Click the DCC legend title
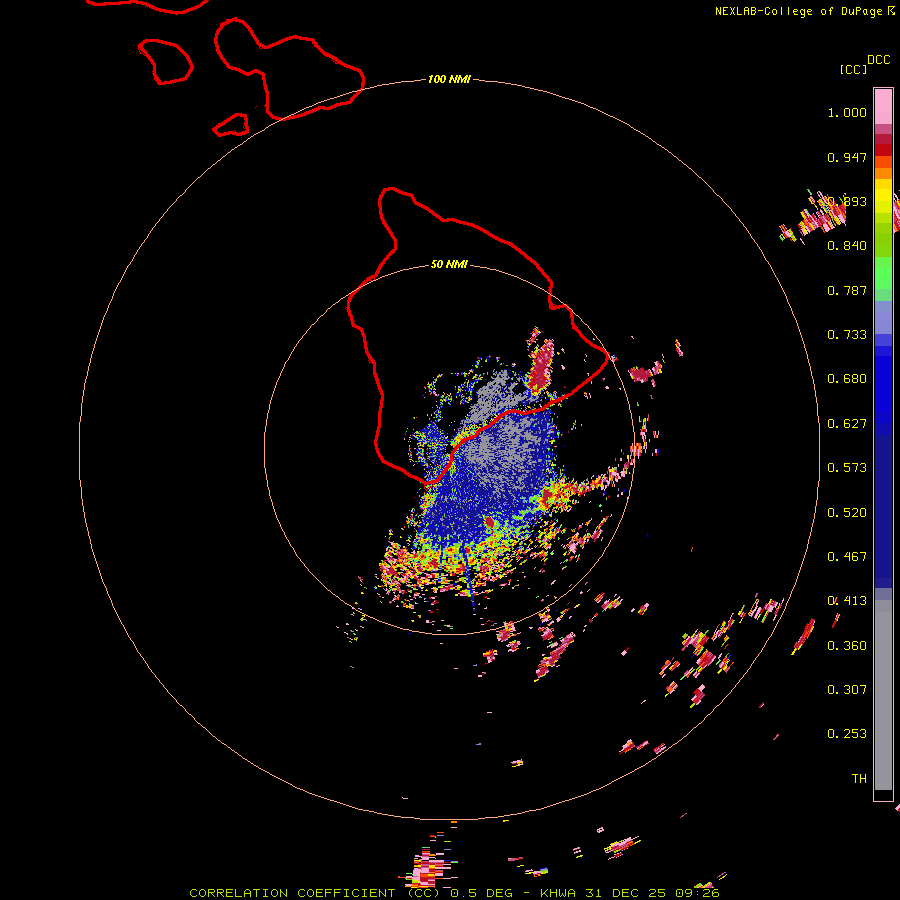The height and width of the screenshot is (900, 900). (x=879, y=60)
